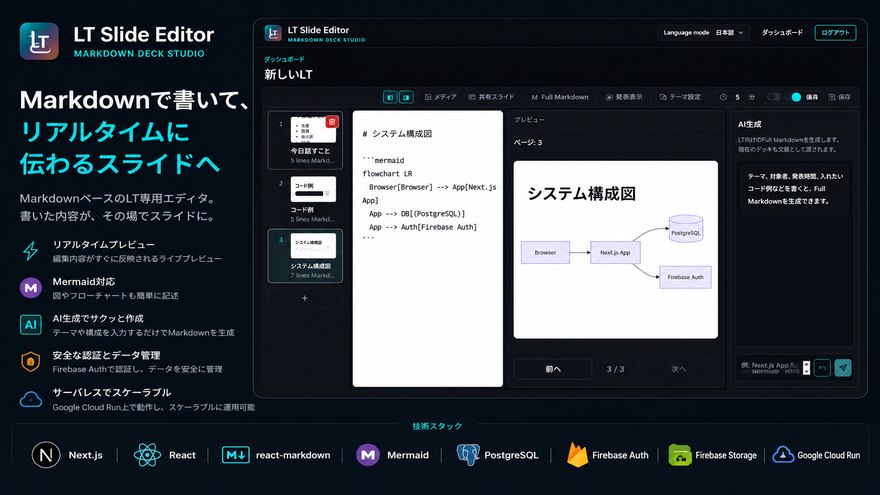Viewport: 880px width, 495px height.
Task: Click the ダッシュボード breadcrumb link
Action: pyautogui.click(x=285, y=59)
